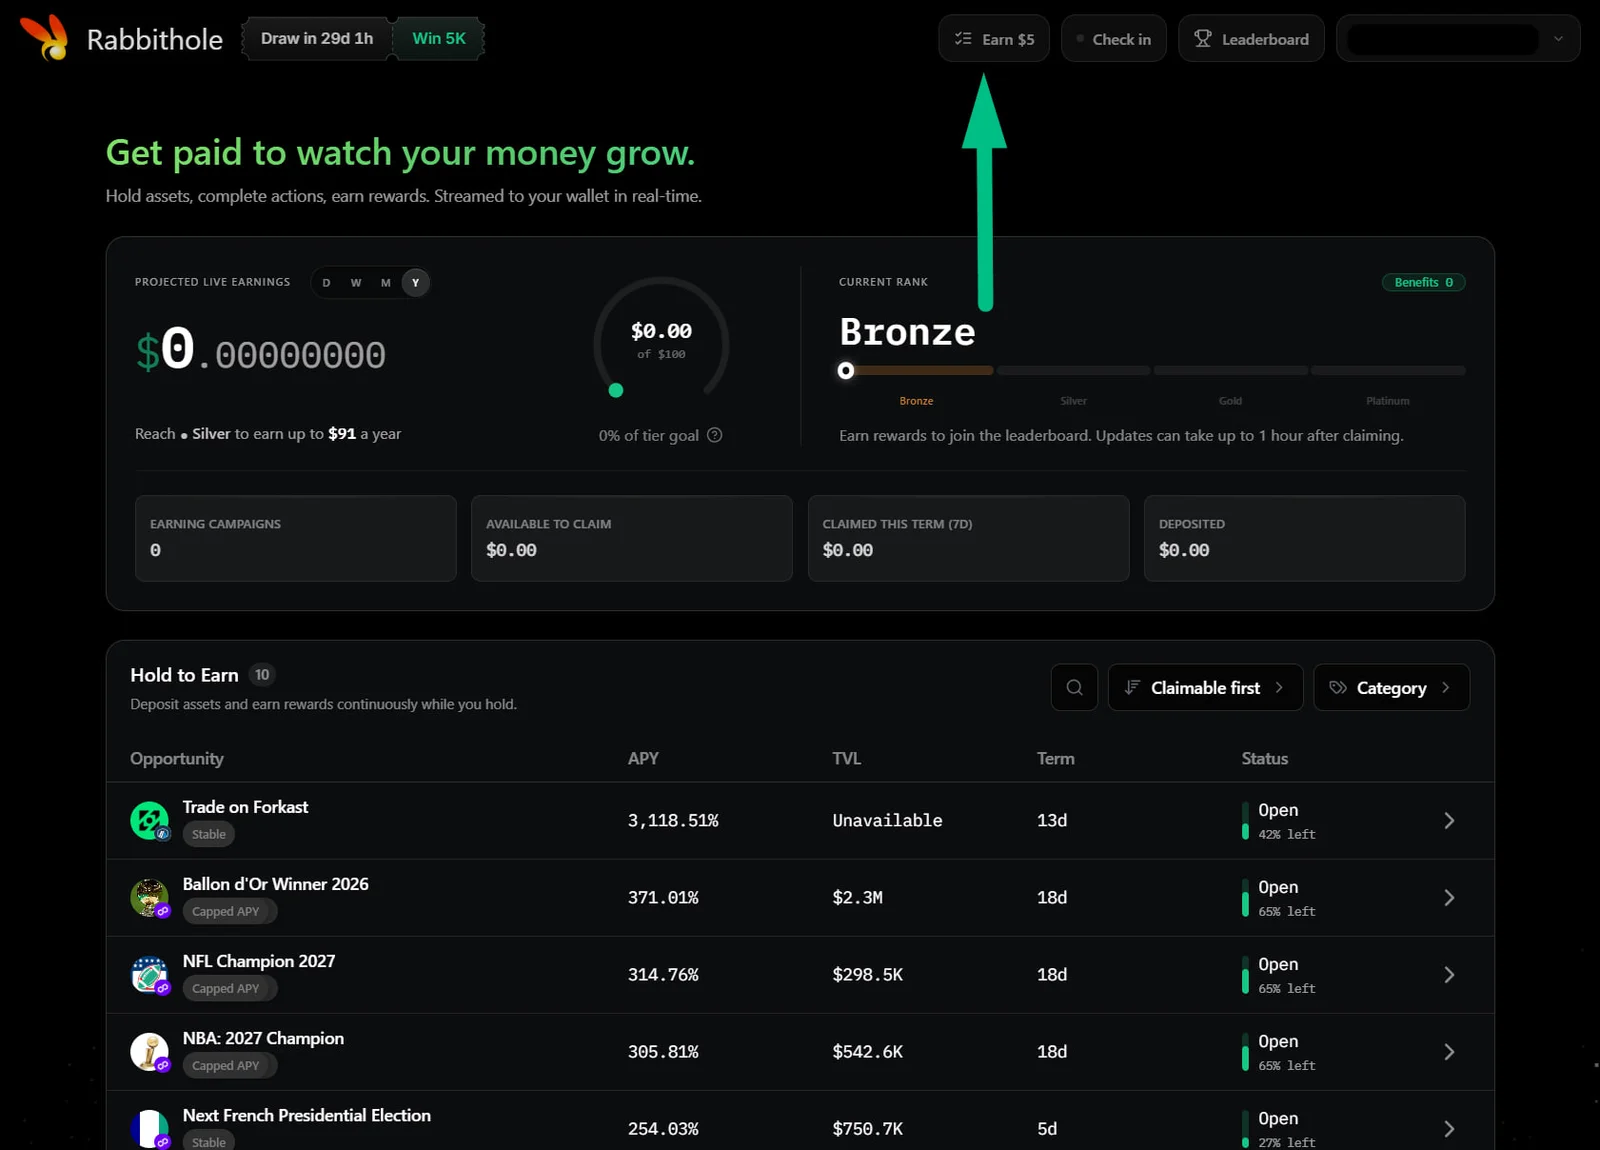The width and height of the screenshot is (1600, 1150).
Task: Open the Leaderboard page
Action: tap(1251, 39)
